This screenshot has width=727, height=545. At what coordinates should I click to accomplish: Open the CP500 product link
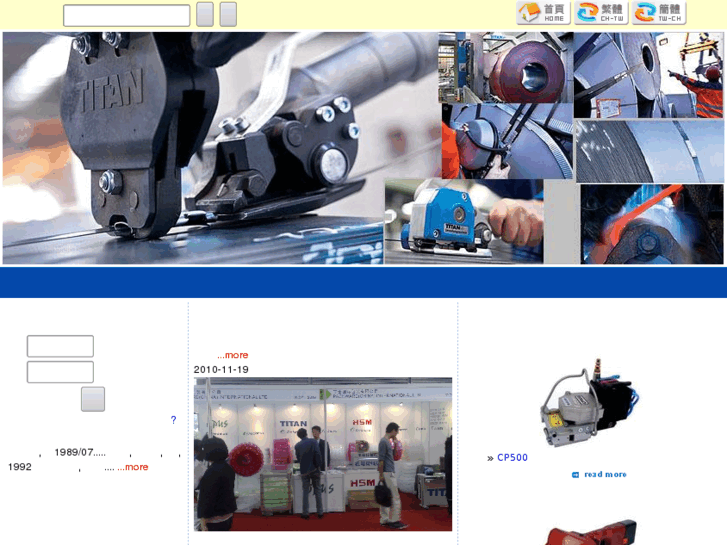512,457
